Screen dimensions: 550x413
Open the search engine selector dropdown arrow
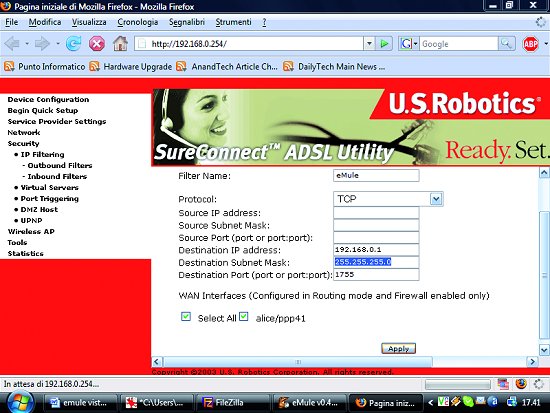click(x=415, y=44)
